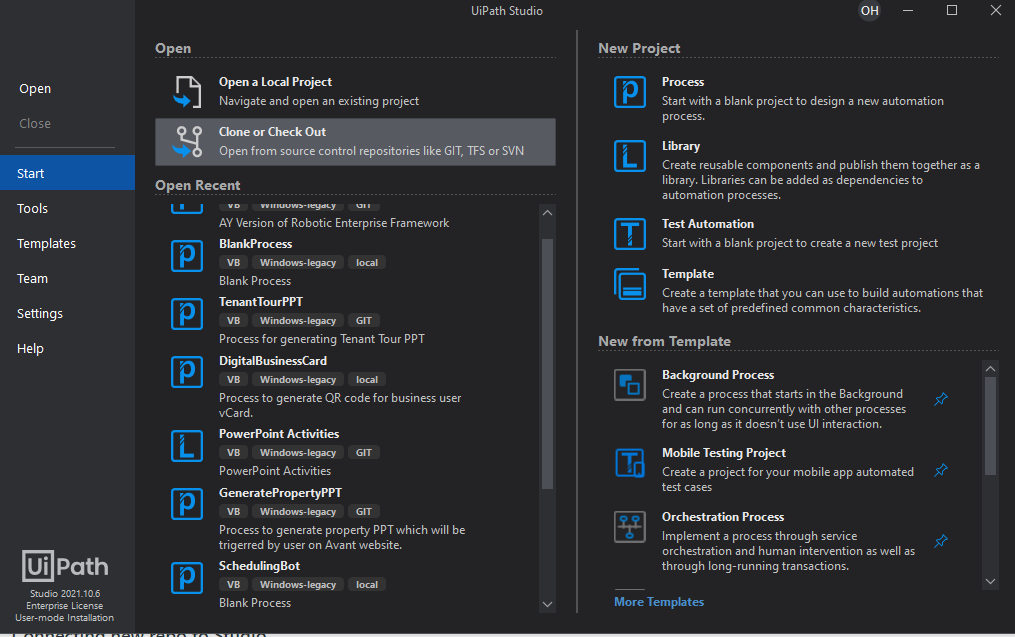Screen dimensions: 1015x637
Task: Select Clone or Check Out option
Action: click(355, 142)
